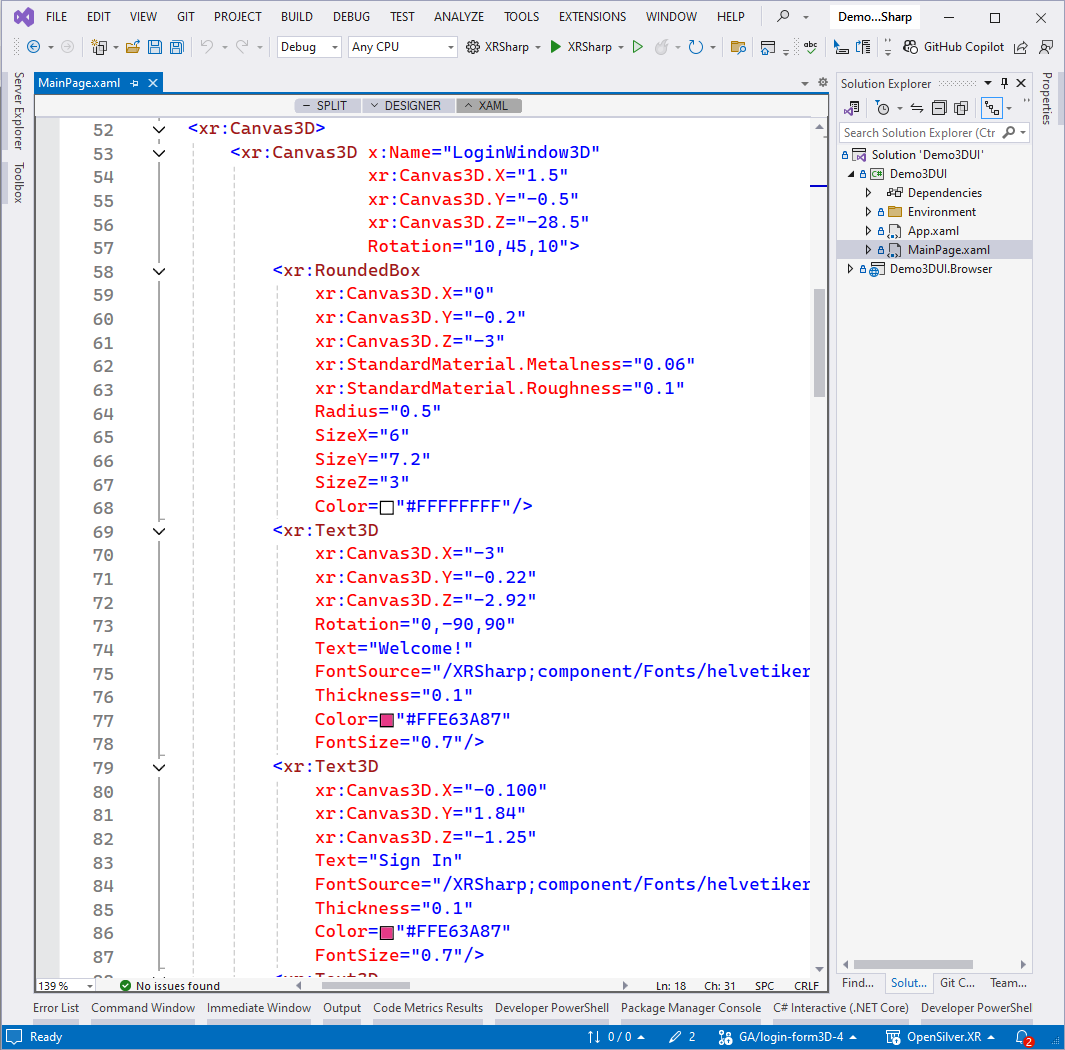Click Collapse All icon in Solution Explorer

(x=939, y=108)
